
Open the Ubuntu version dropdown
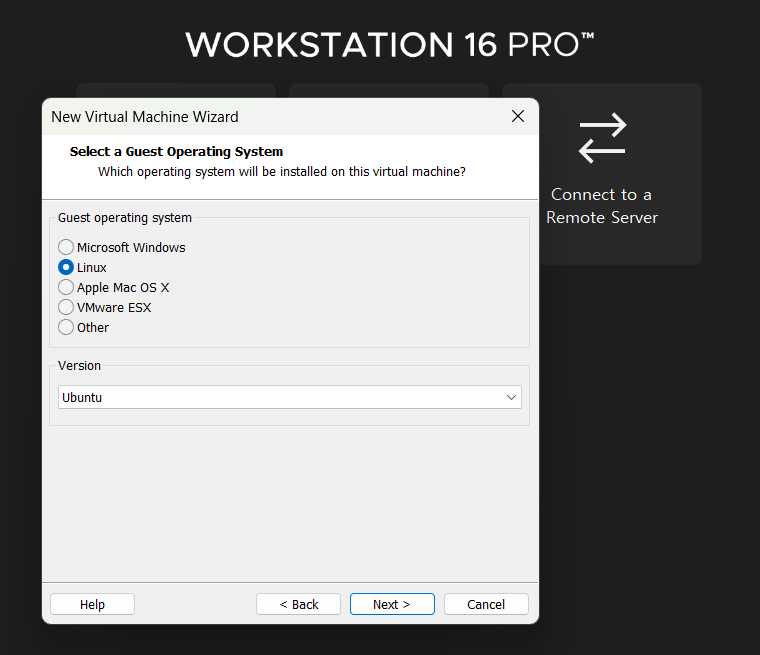pyautogui.click(x=290, y=397)
